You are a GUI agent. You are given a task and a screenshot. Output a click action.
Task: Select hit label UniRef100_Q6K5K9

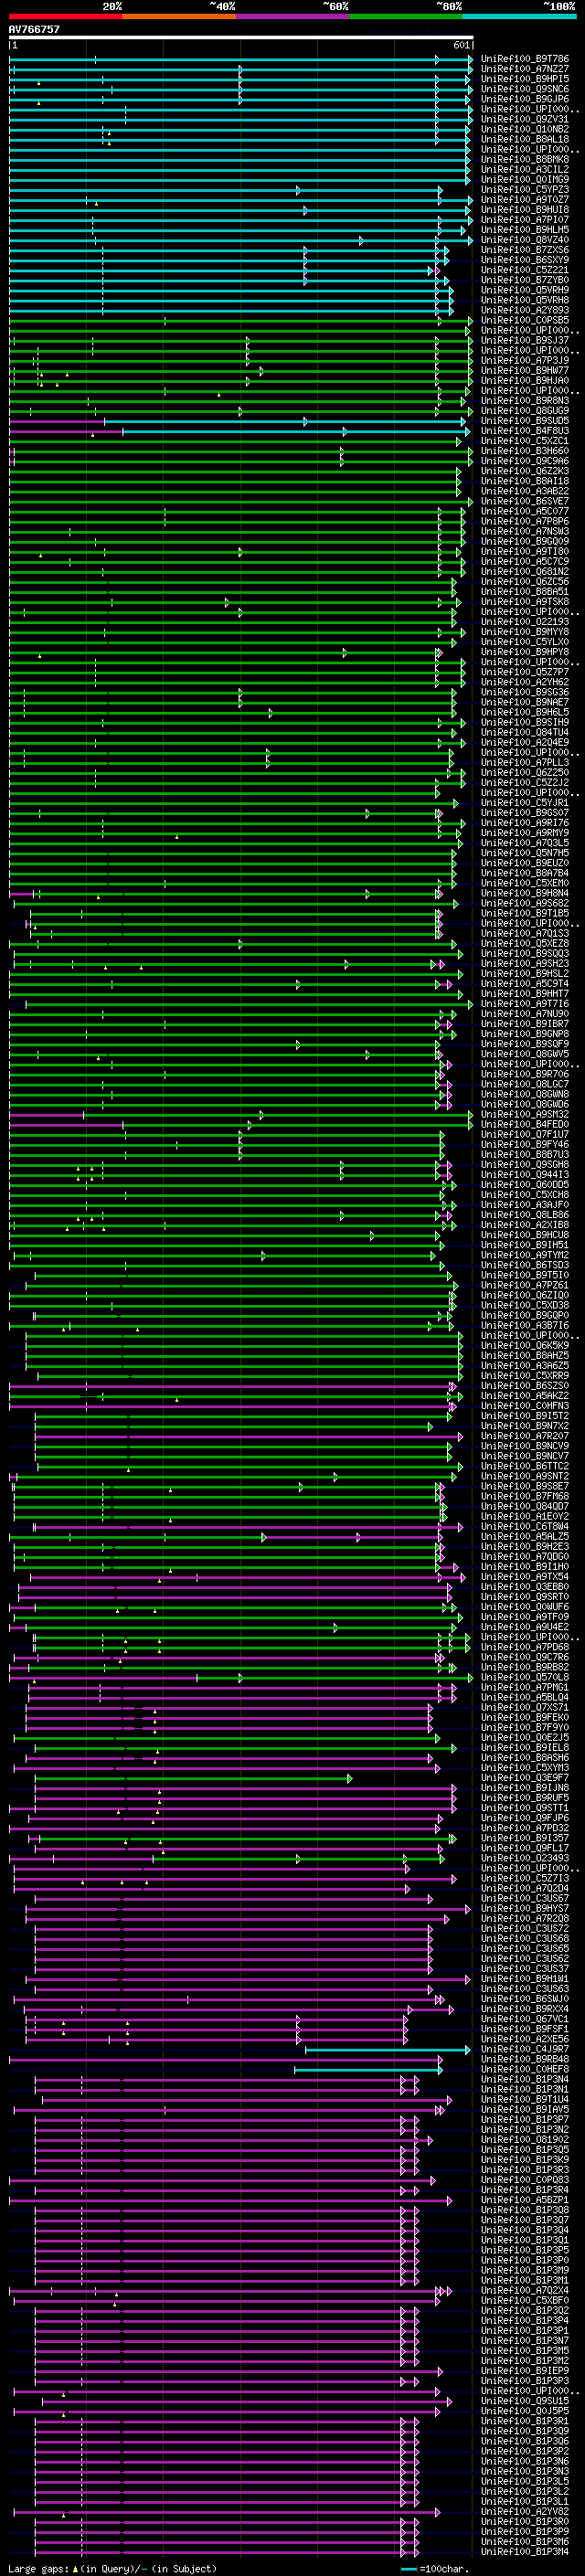coord(525,1345)
